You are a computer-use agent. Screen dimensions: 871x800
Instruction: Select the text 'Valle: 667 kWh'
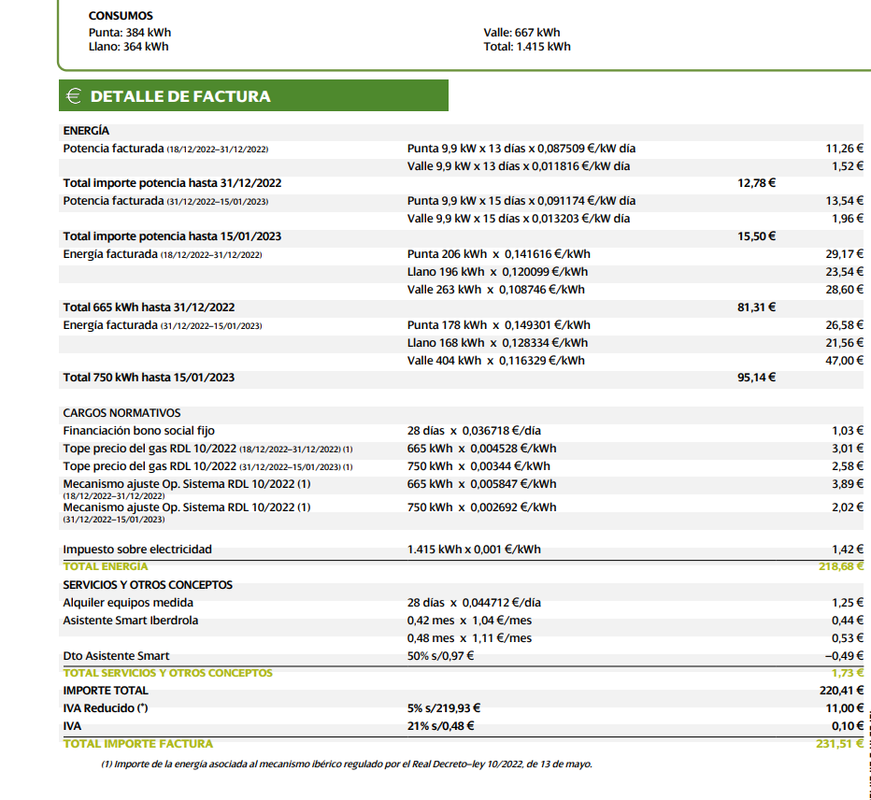click(522, 32)
